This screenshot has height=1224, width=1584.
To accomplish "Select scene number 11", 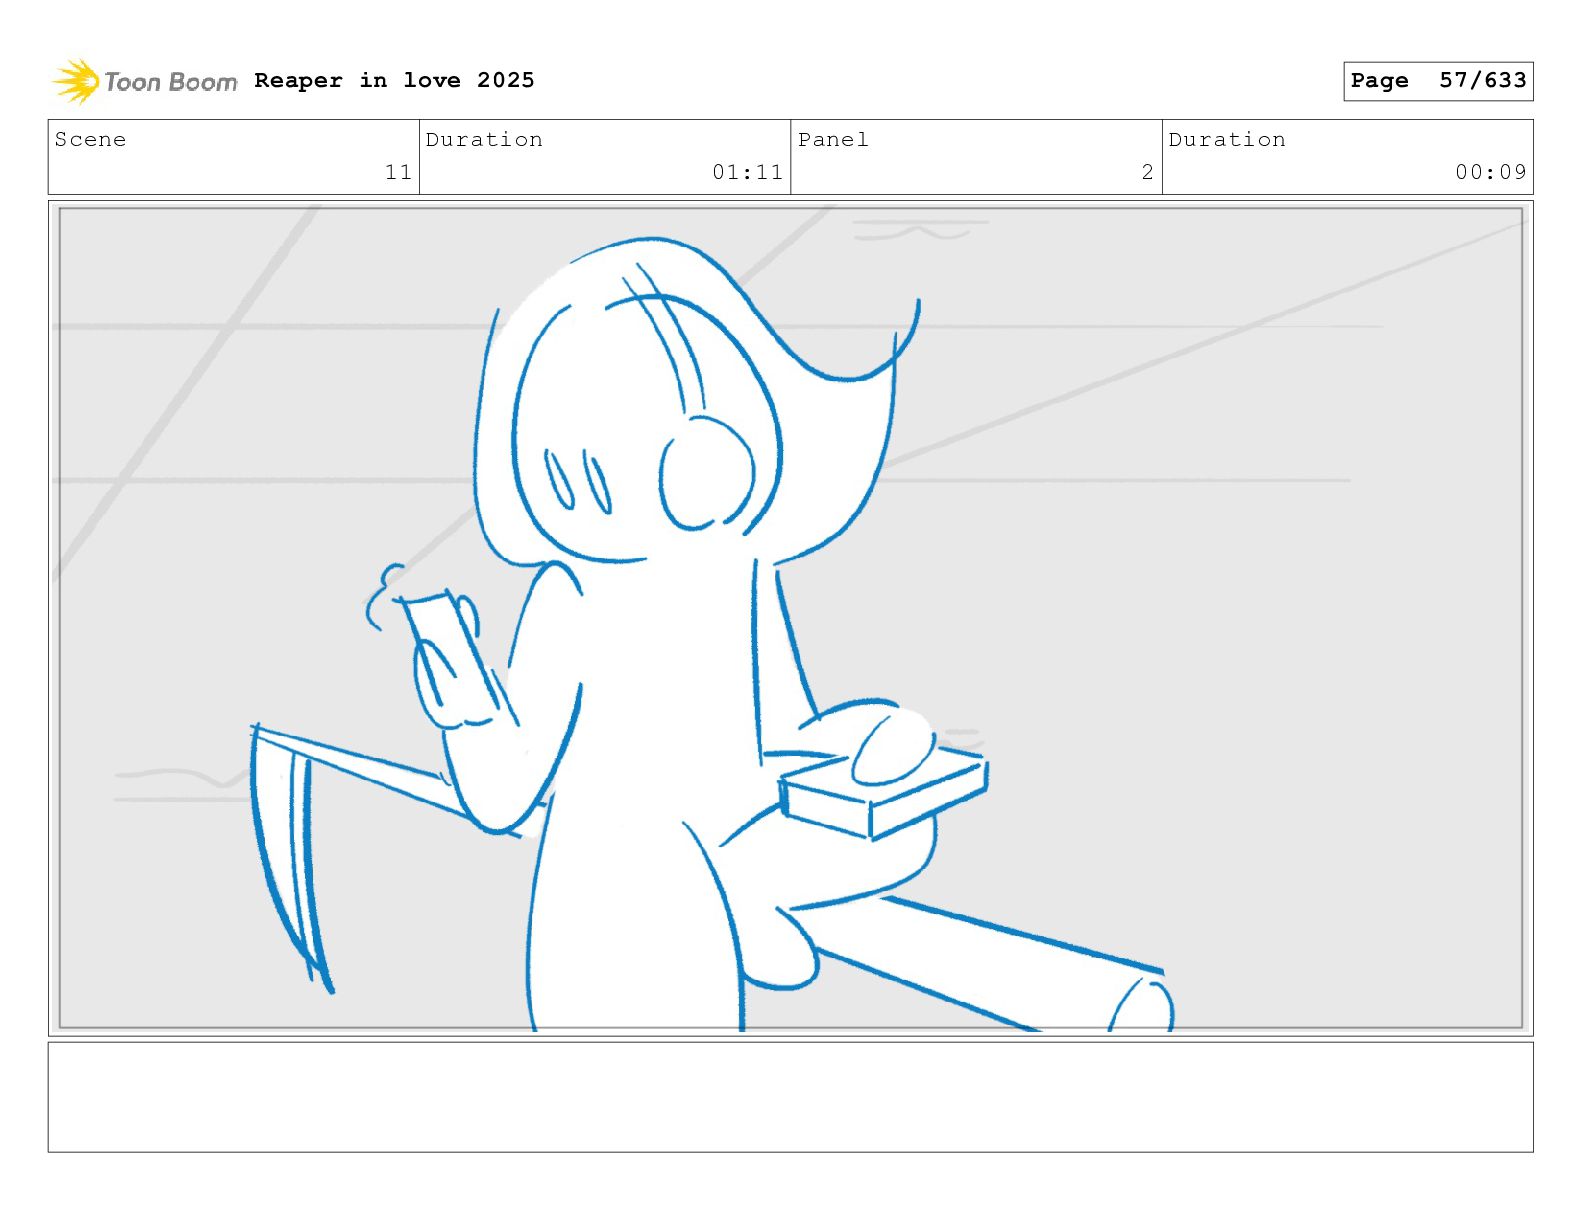I will (x=398, y=172).
